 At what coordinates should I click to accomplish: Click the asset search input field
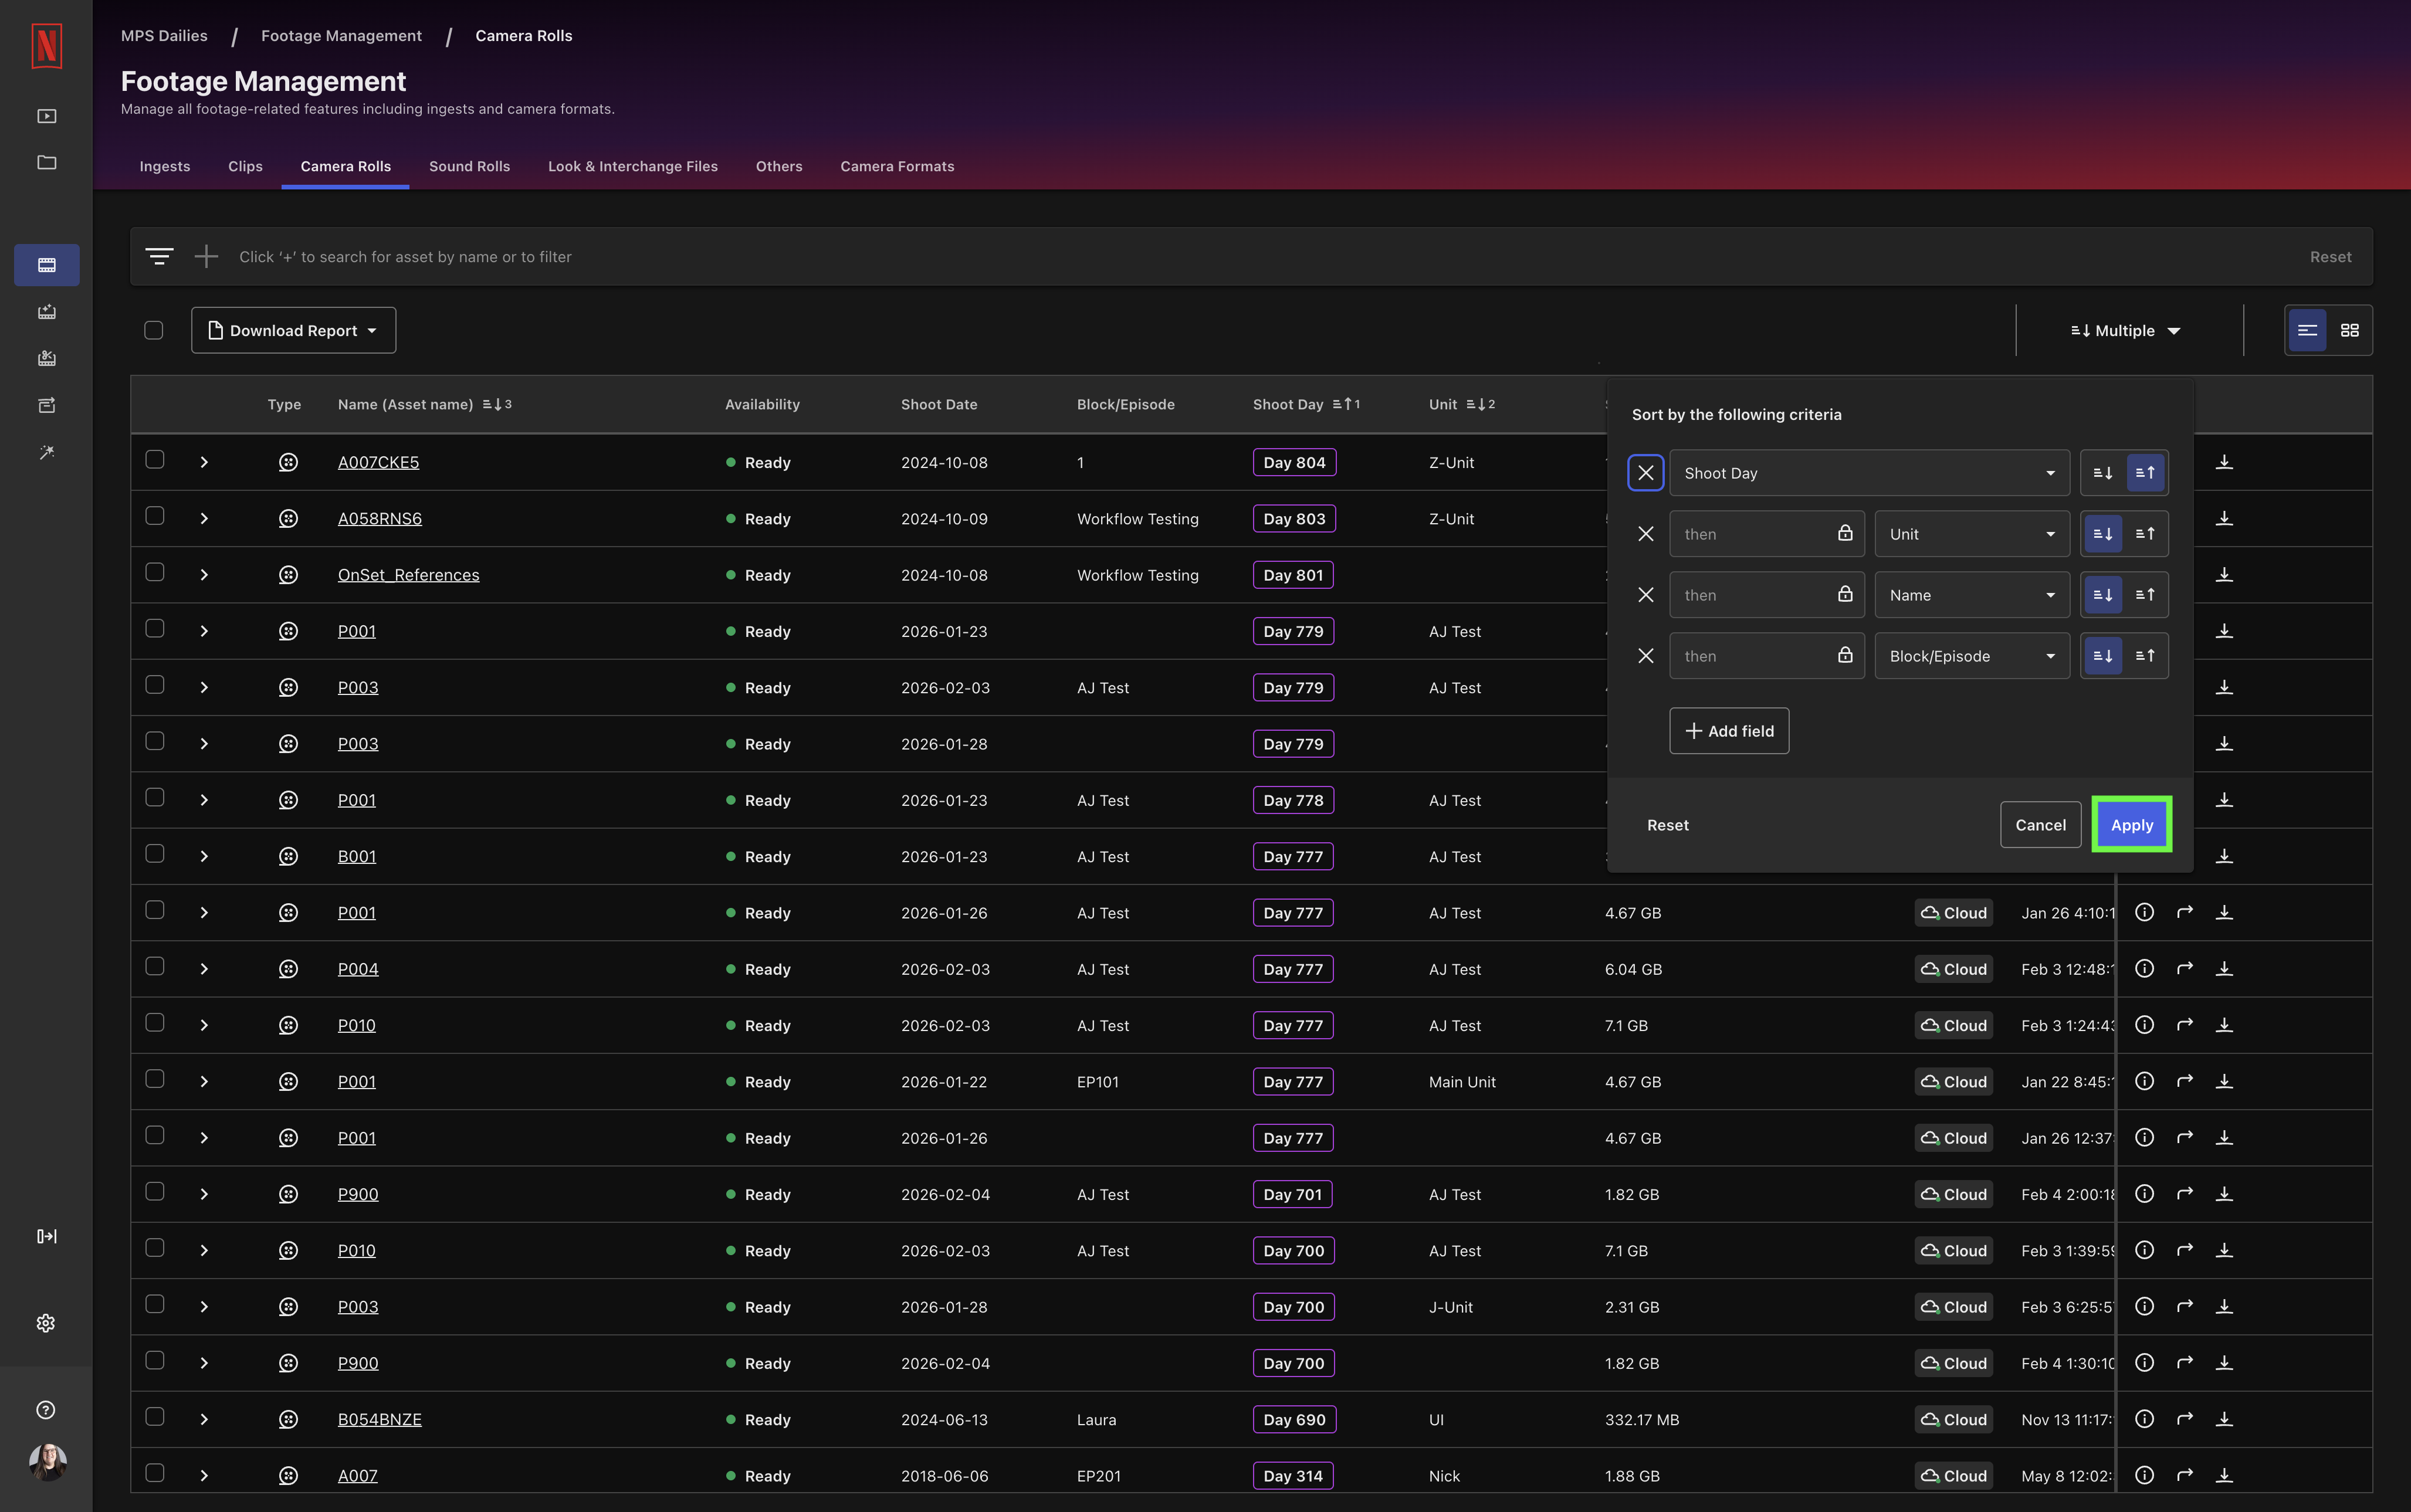700,256
